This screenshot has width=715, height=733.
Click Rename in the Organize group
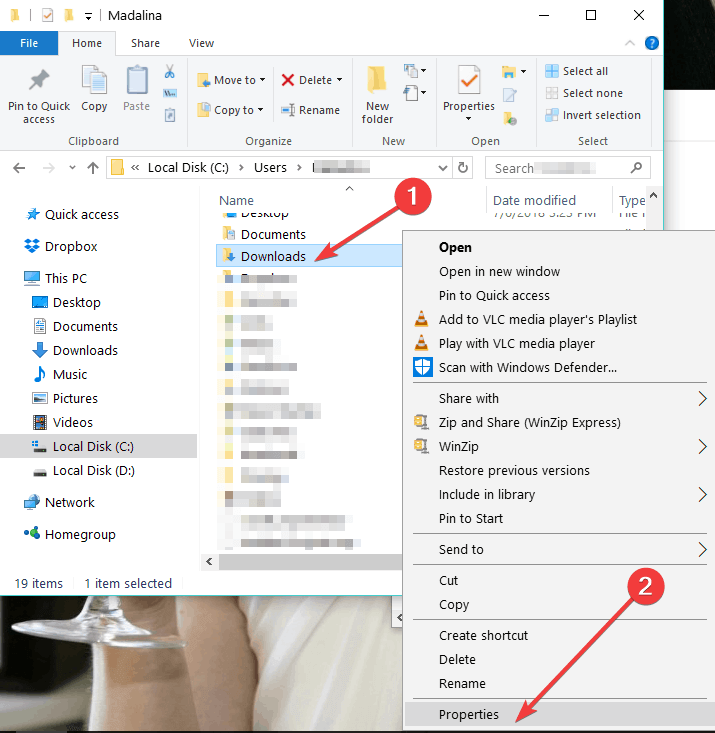(310, 110)
